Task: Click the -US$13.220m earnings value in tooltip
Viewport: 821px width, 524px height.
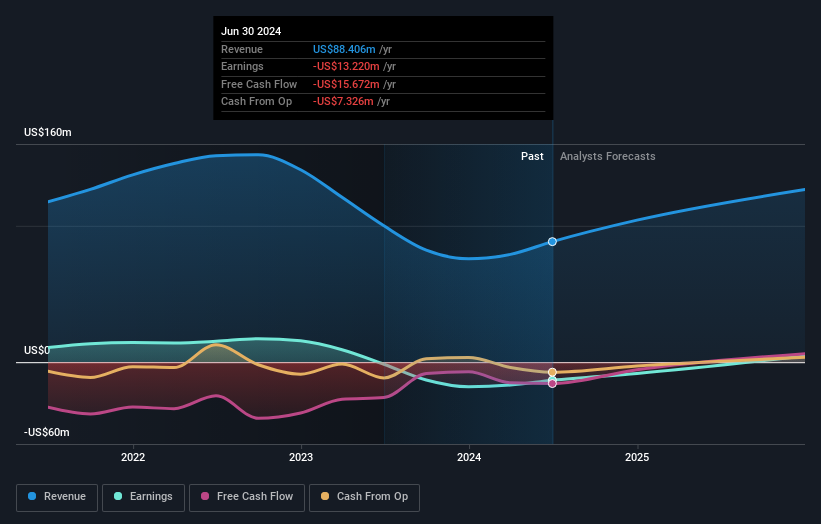Action: pos(346,66)
